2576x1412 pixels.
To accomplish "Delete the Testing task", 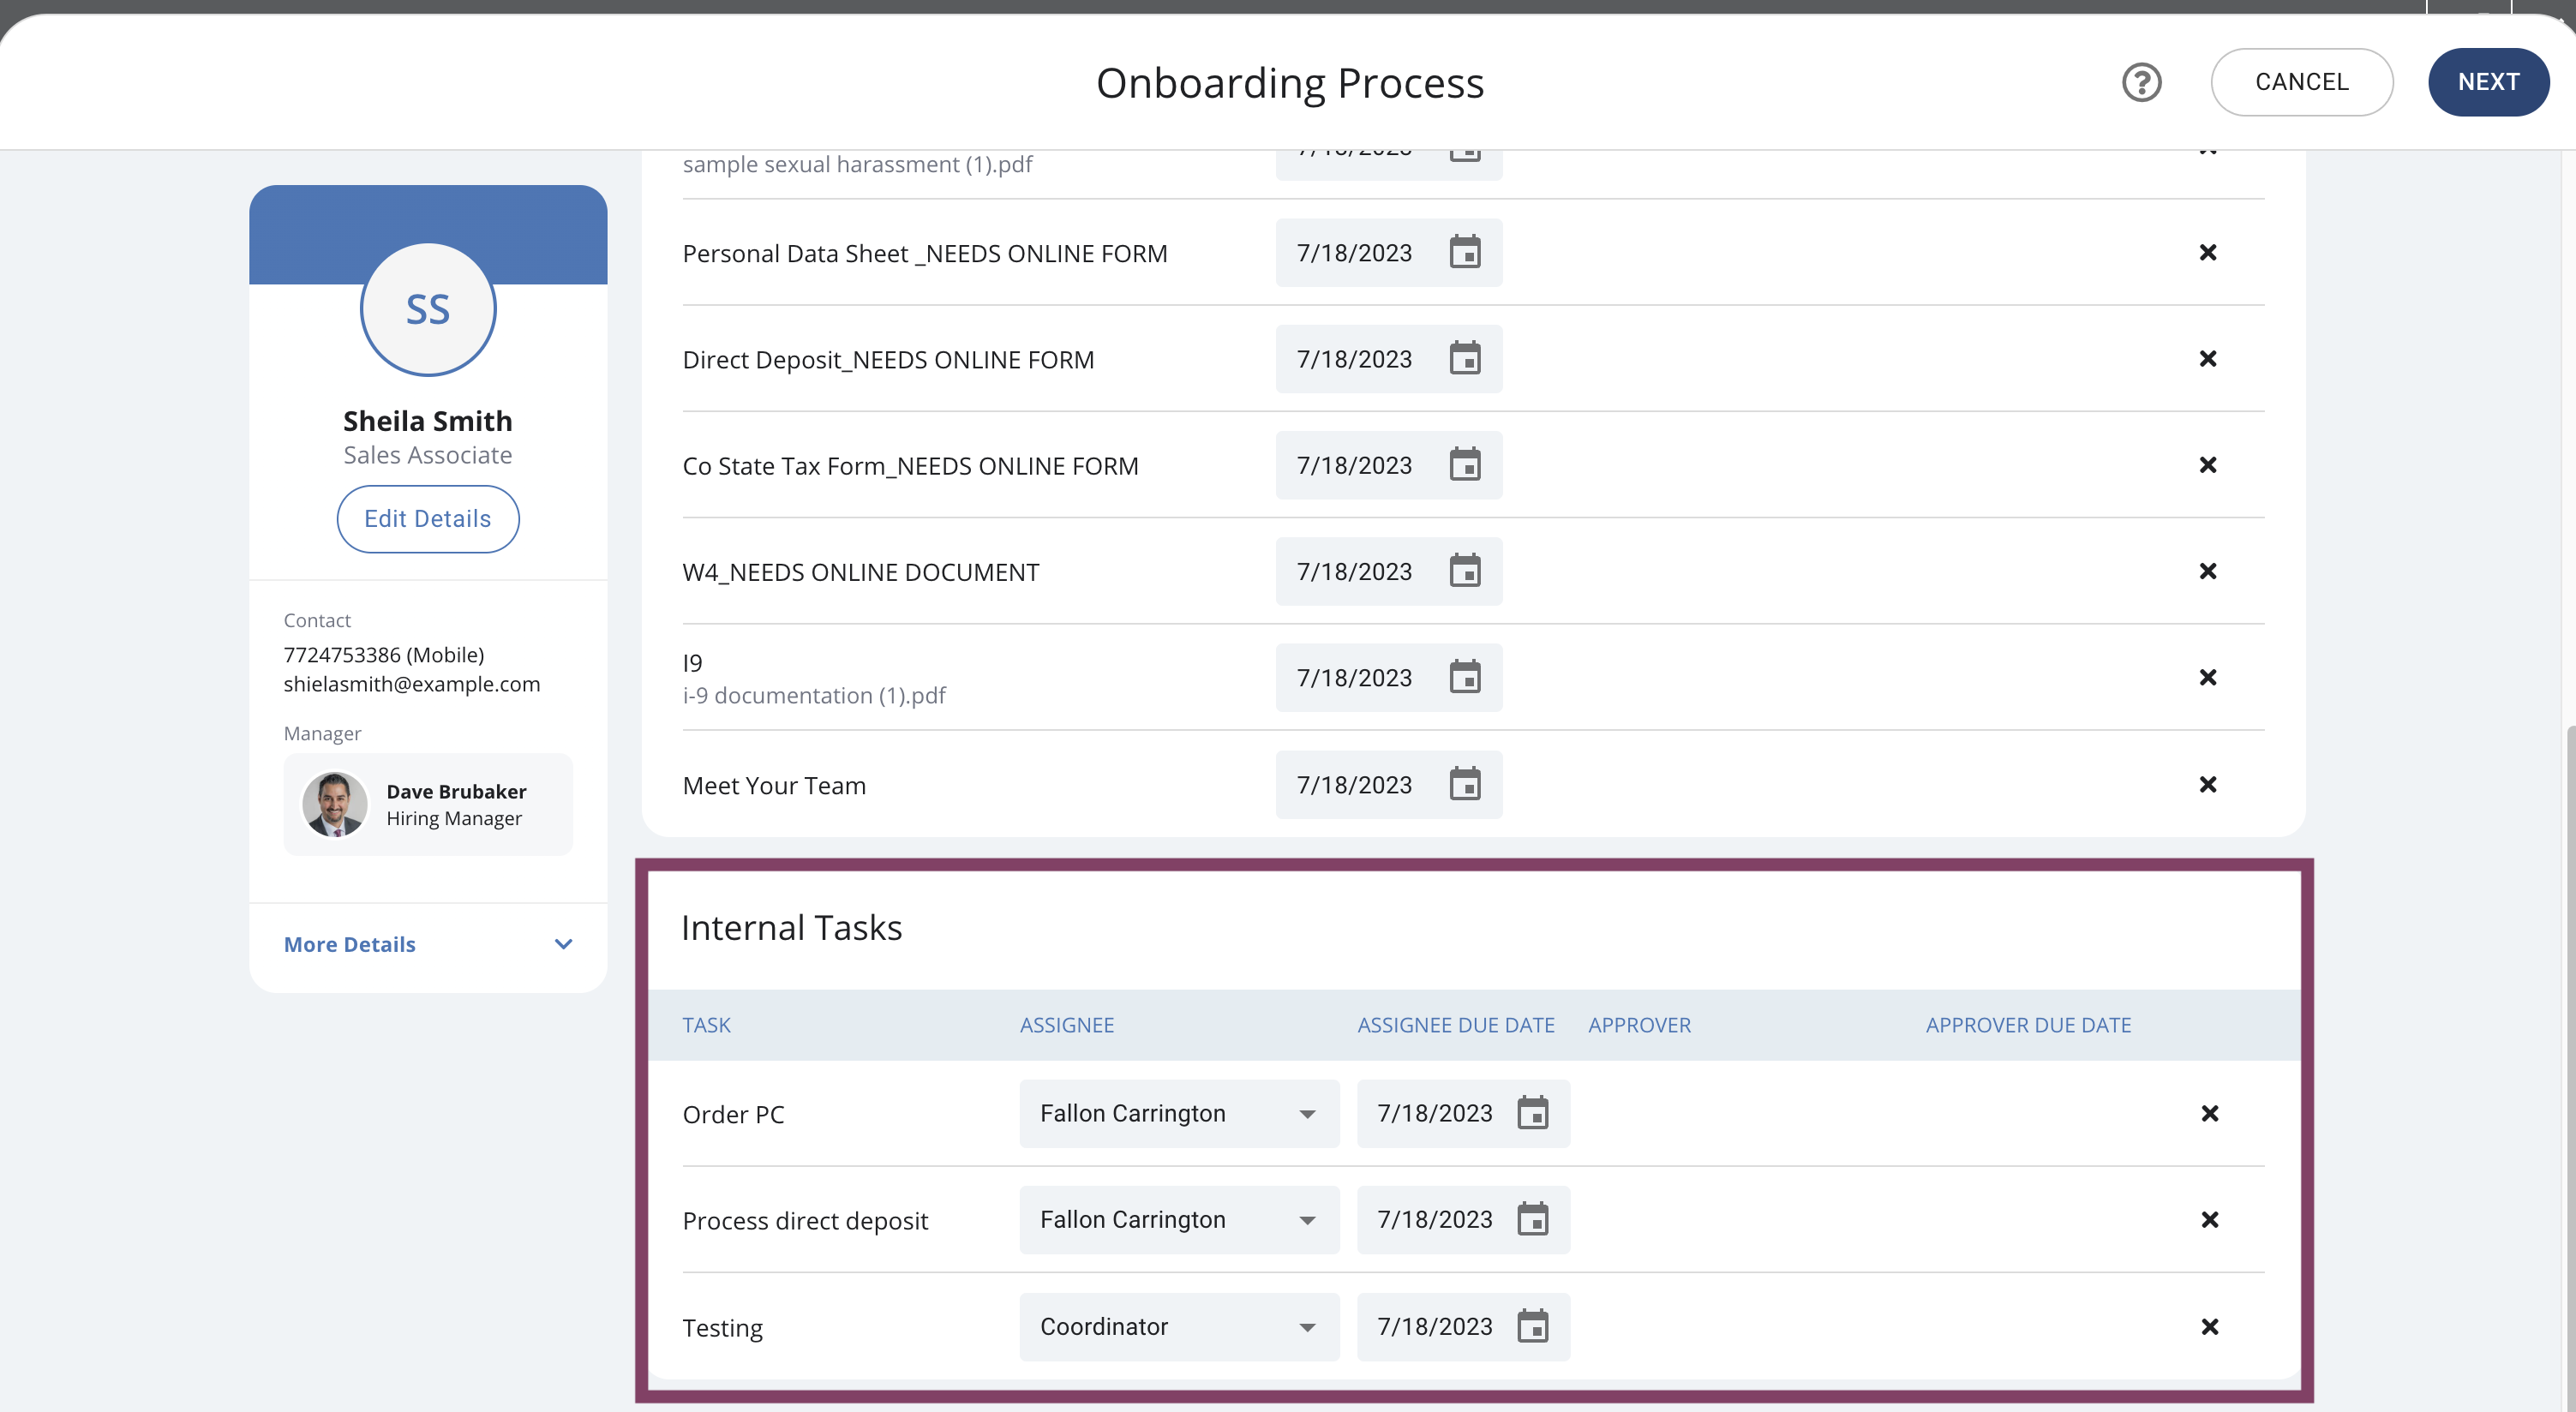I will point(2210,1327).
